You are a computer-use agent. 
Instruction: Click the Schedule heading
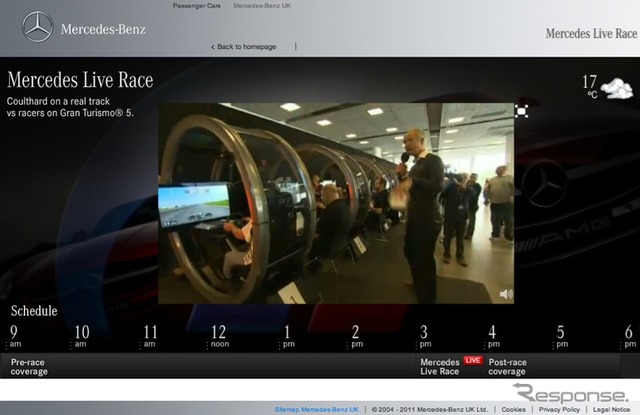tap(34, 311)
